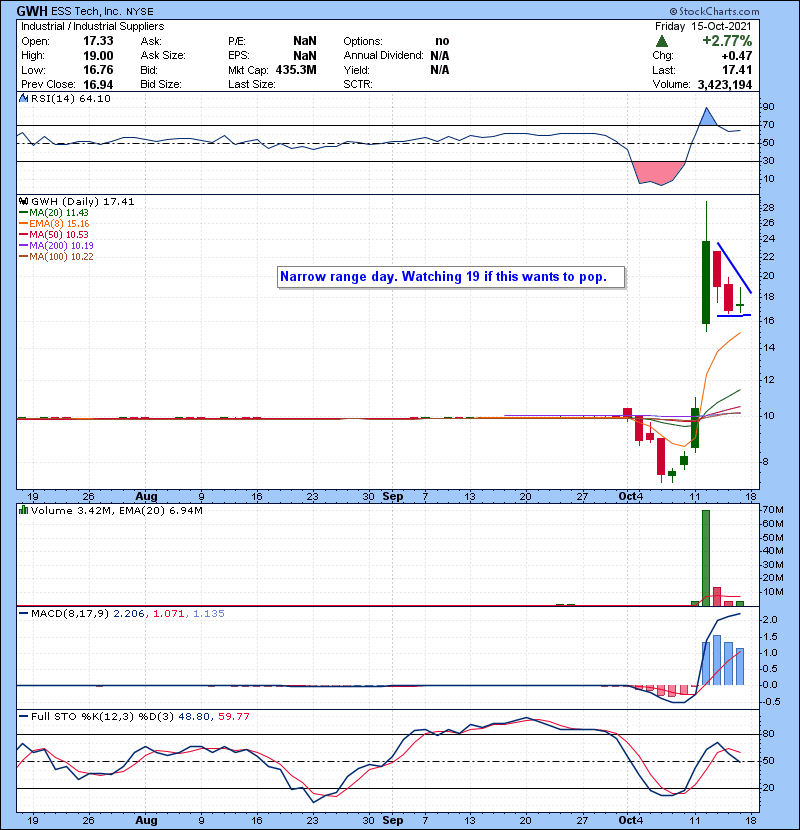Viewport: 800px width, 830px height.
Task: Click the High value 19.00
Action: (98, 56)
